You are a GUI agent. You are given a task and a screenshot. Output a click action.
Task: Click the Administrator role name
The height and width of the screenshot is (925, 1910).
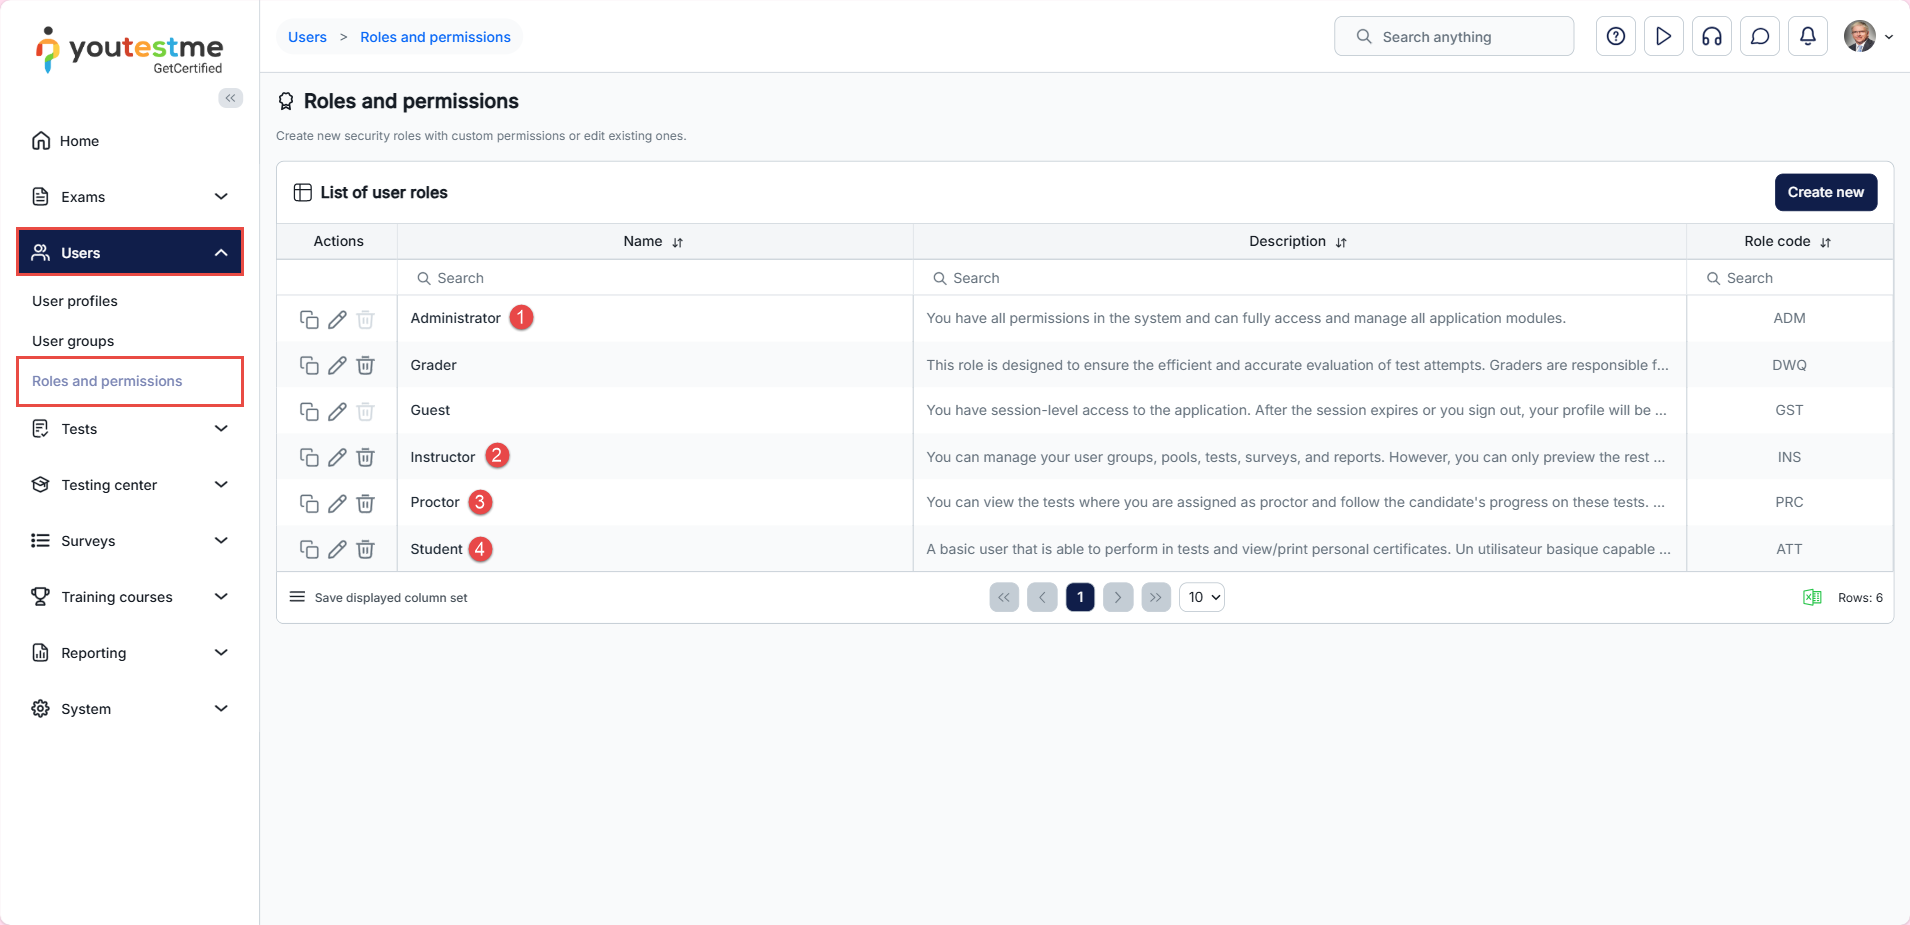click(455, 318)
